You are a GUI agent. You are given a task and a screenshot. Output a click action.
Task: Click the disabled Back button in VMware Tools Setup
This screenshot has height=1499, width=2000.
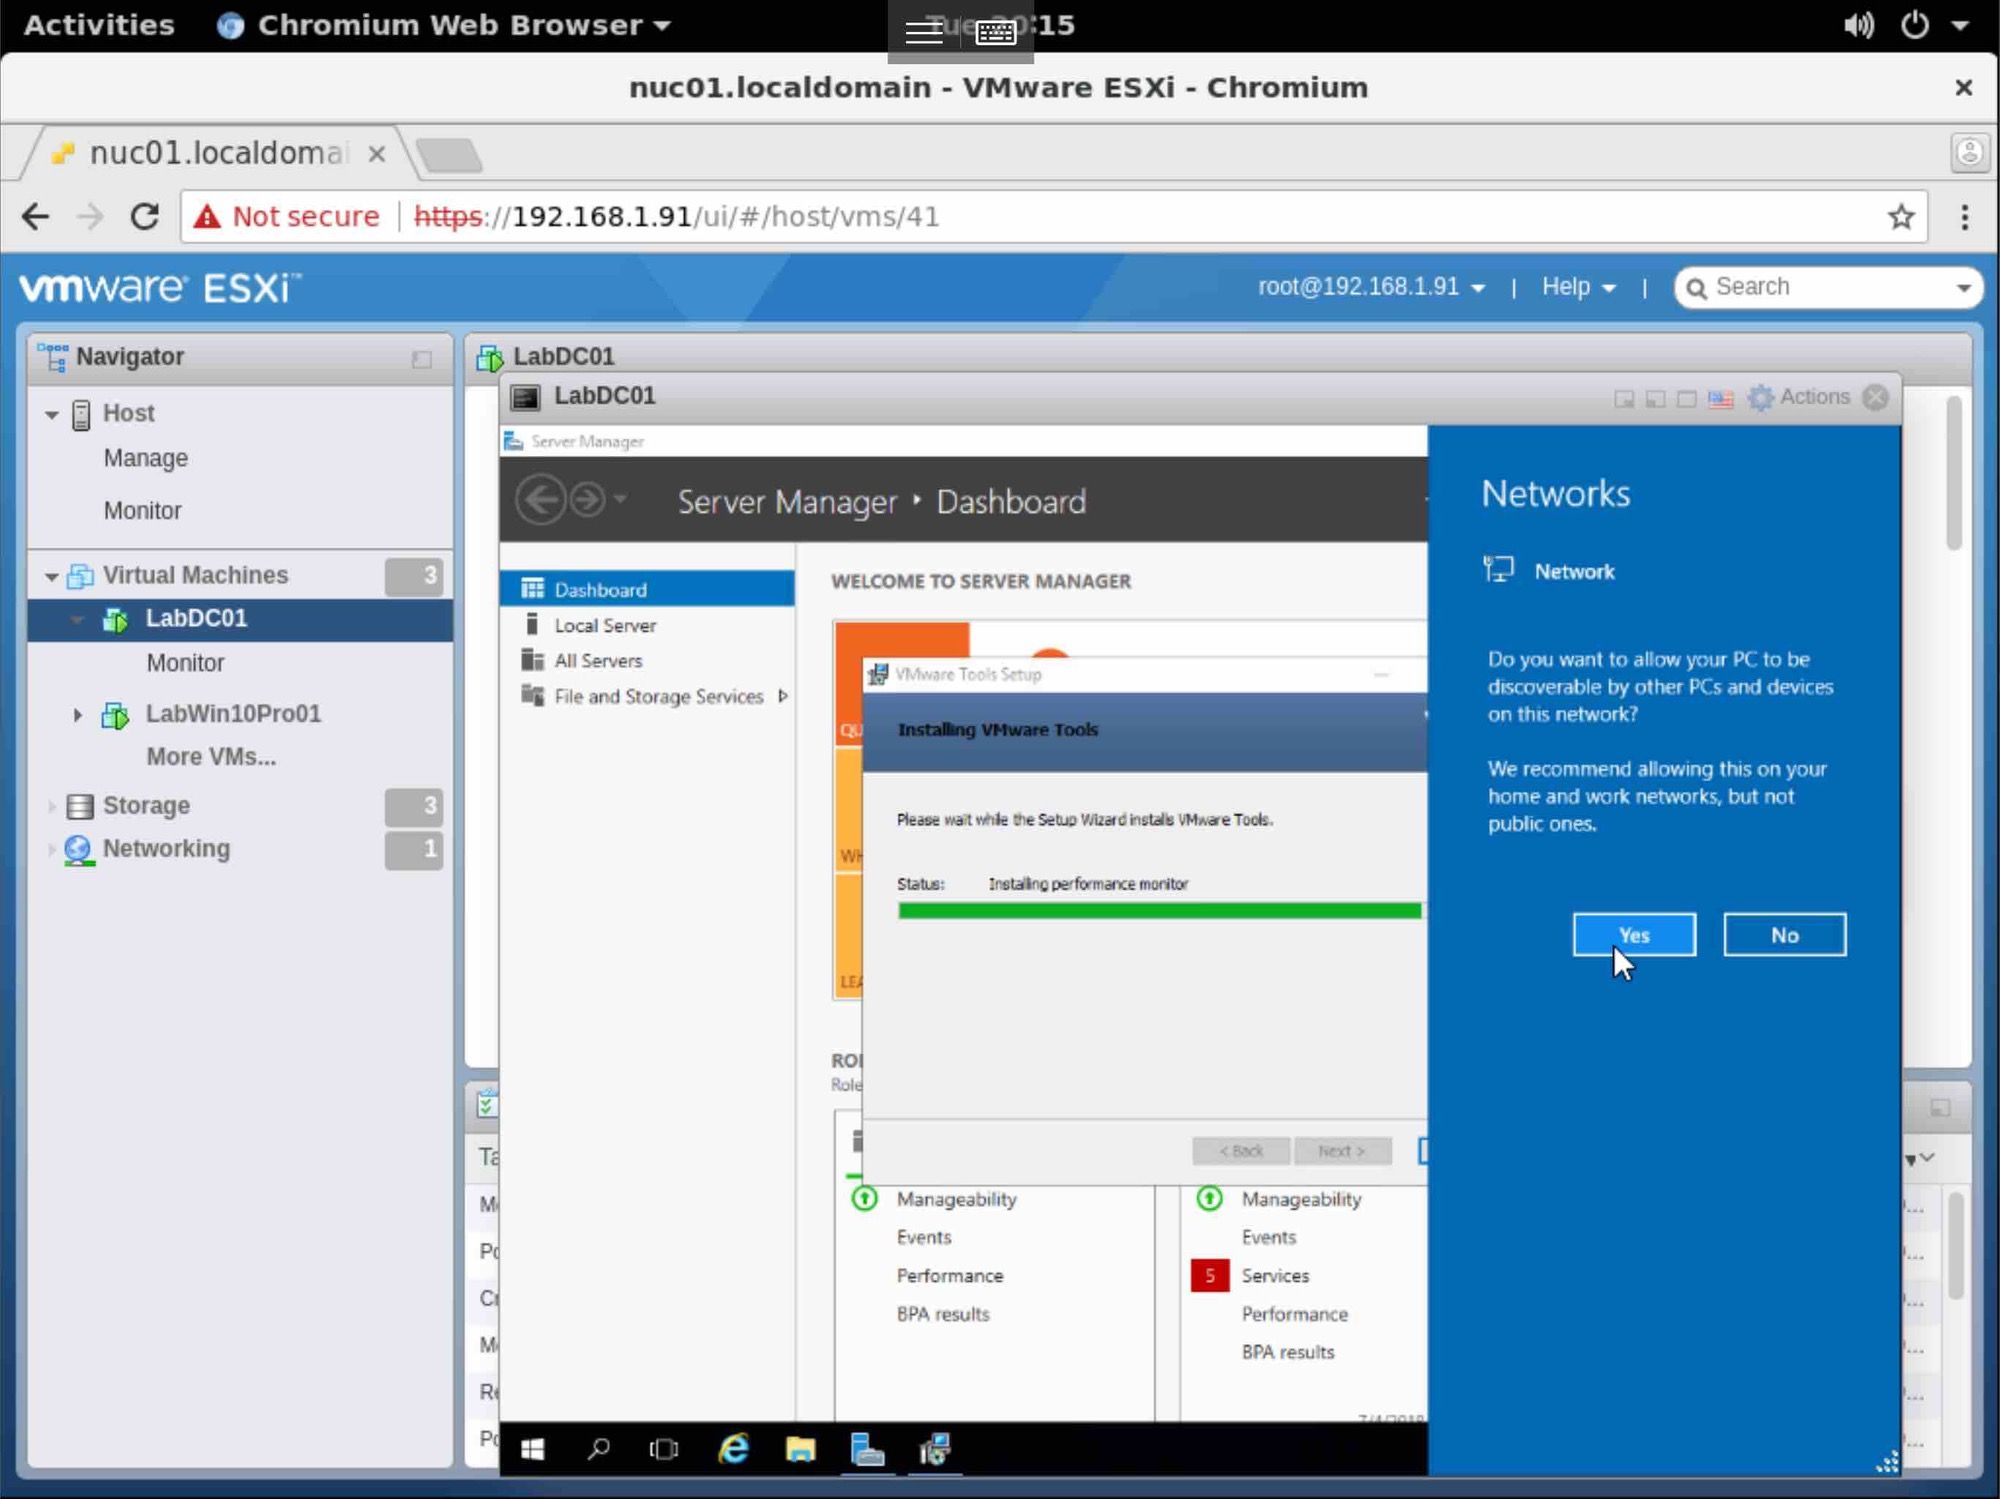pos(1241,1151)
